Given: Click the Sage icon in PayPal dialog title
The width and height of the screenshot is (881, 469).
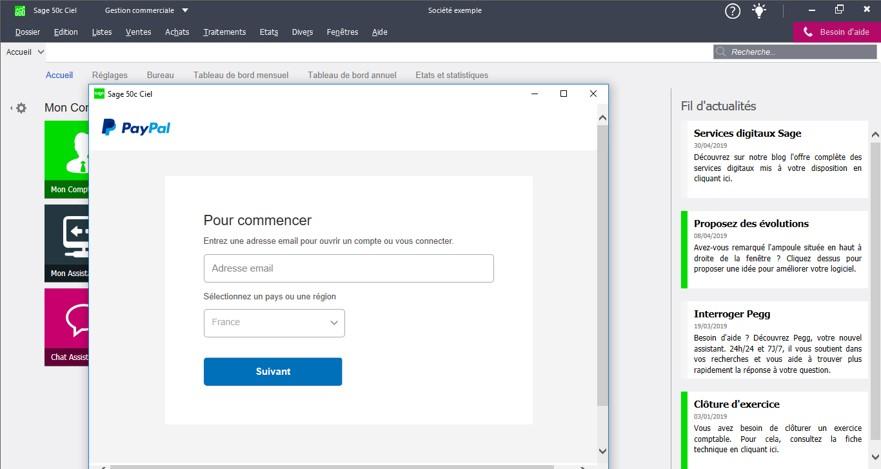Looking at the screenshot, I should [x=99, y=94].
